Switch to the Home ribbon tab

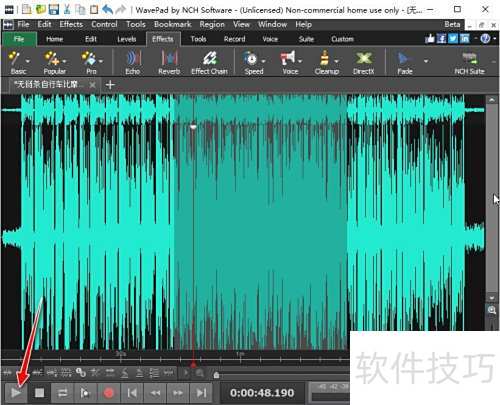pos(55,39)
